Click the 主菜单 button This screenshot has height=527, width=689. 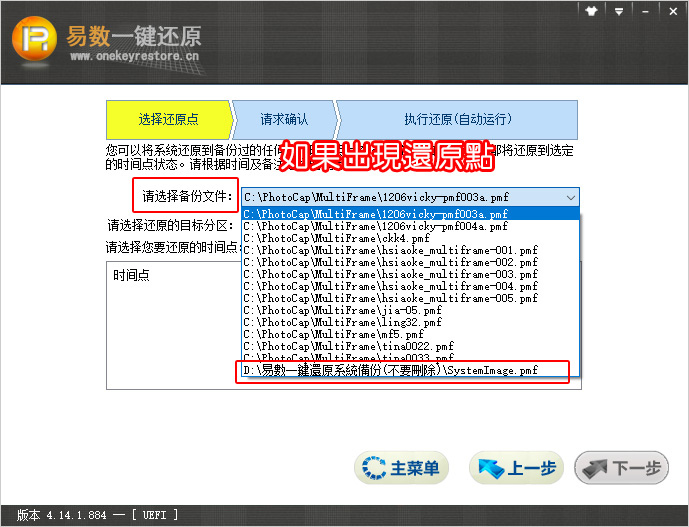coord(402,468)
